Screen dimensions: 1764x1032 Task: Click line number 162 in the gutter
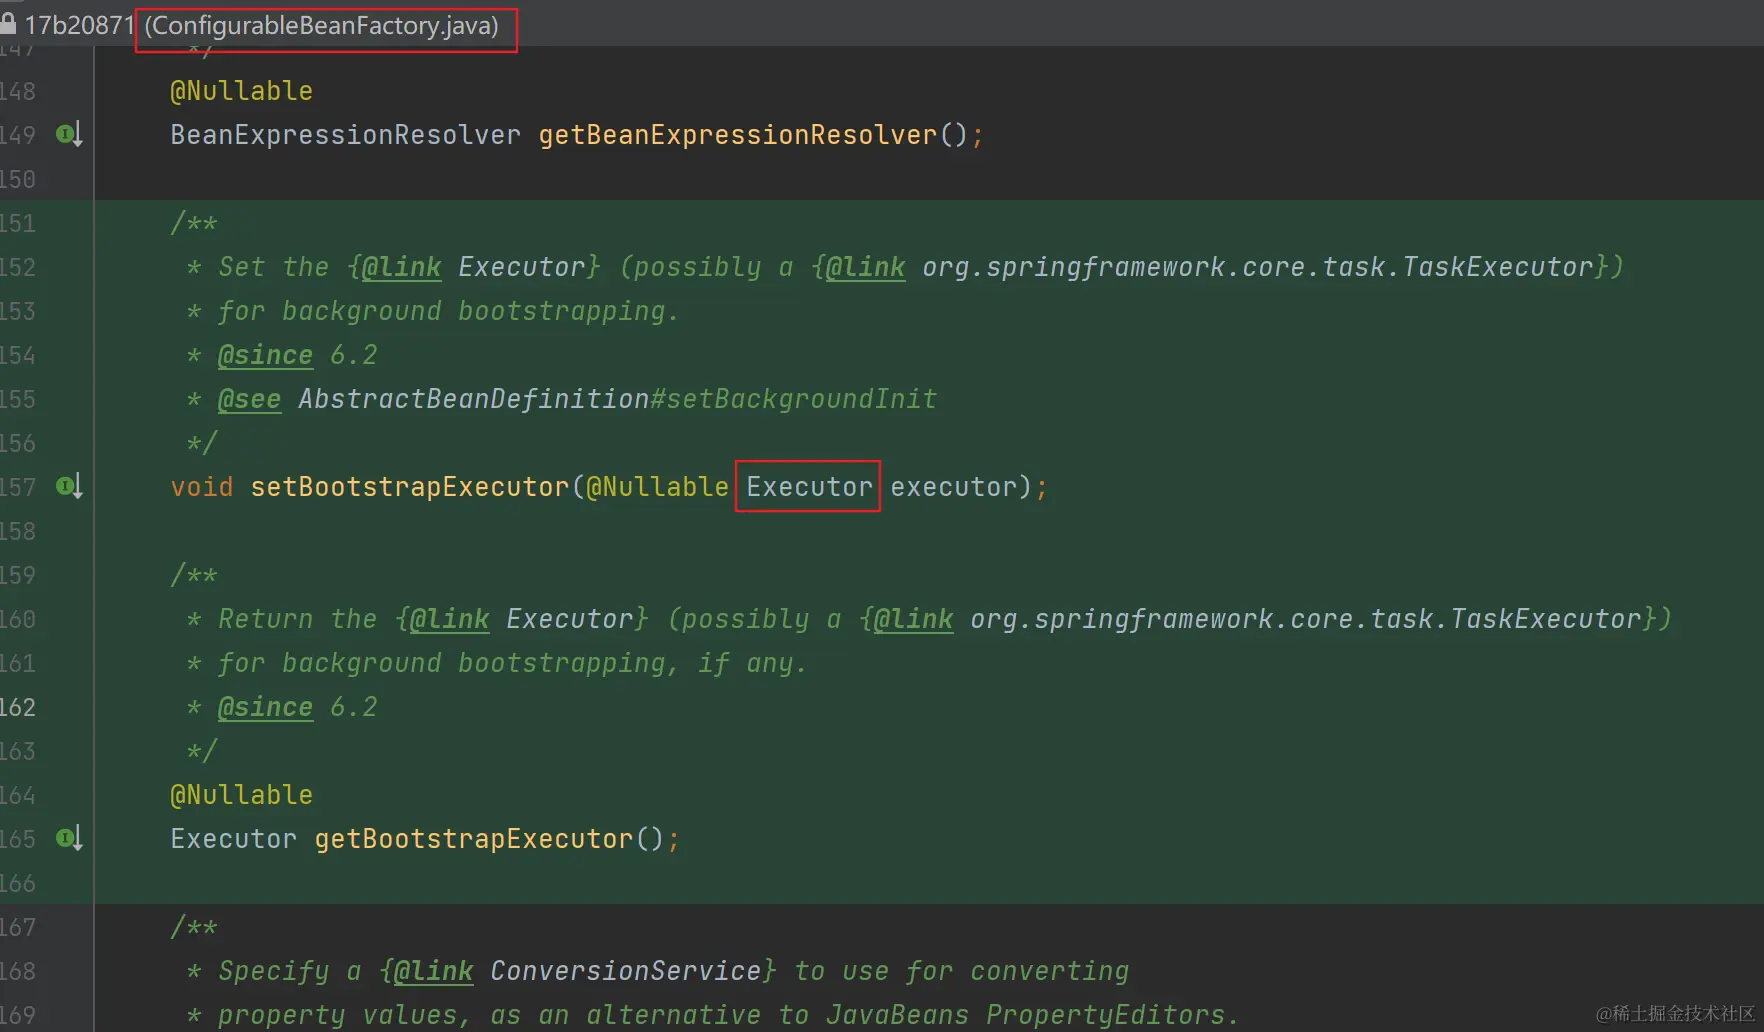point(18,707)
